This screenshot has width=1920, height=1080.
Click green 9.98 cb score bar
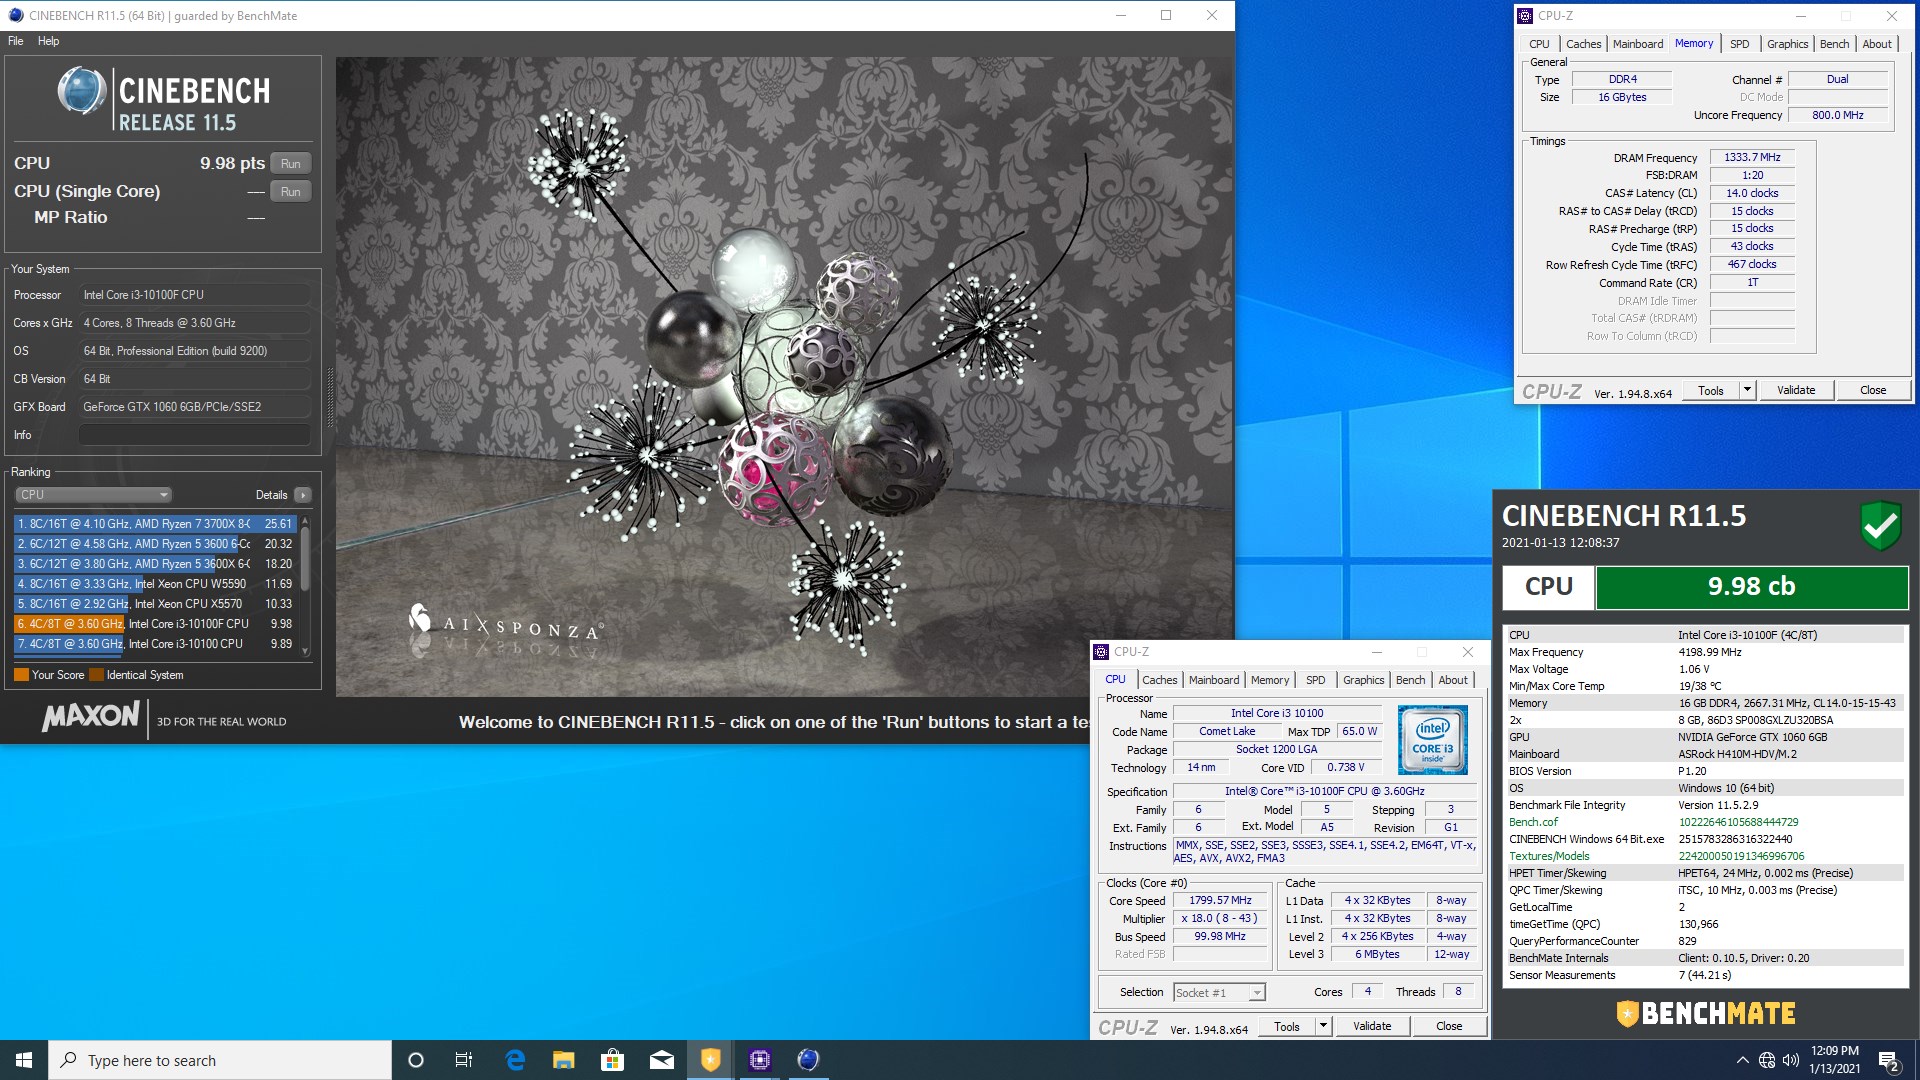click(1751, 587)
